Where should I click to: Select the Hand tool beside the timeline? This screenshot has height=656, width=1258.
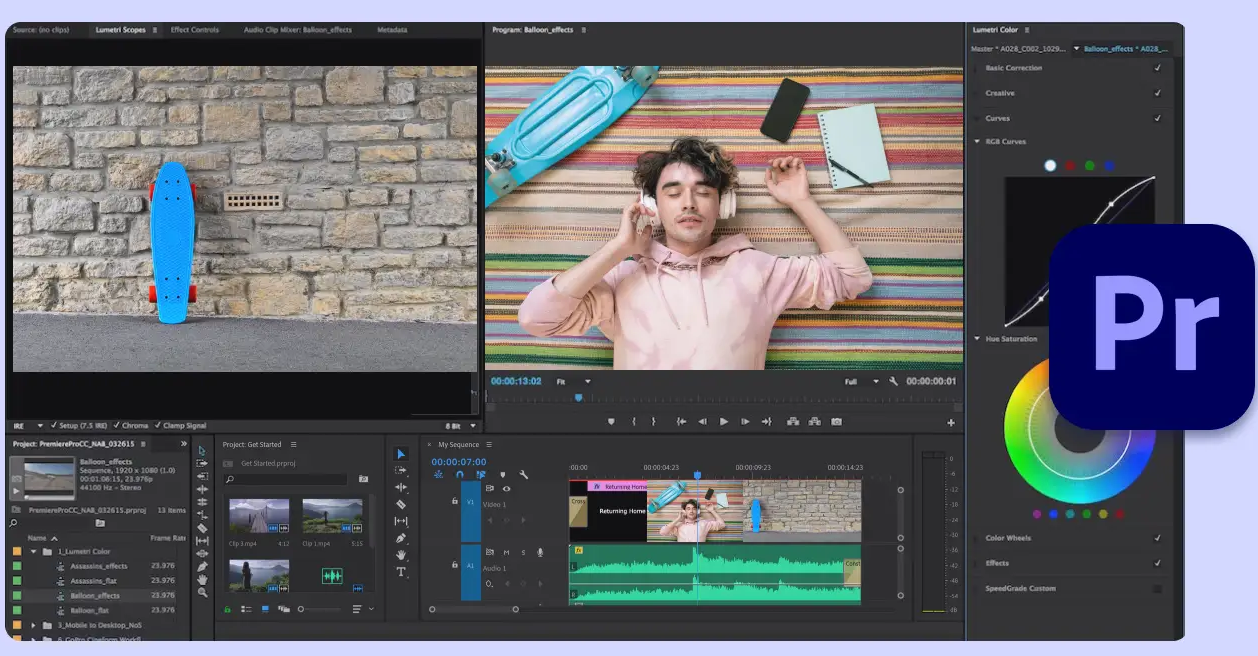coord(401,555)
